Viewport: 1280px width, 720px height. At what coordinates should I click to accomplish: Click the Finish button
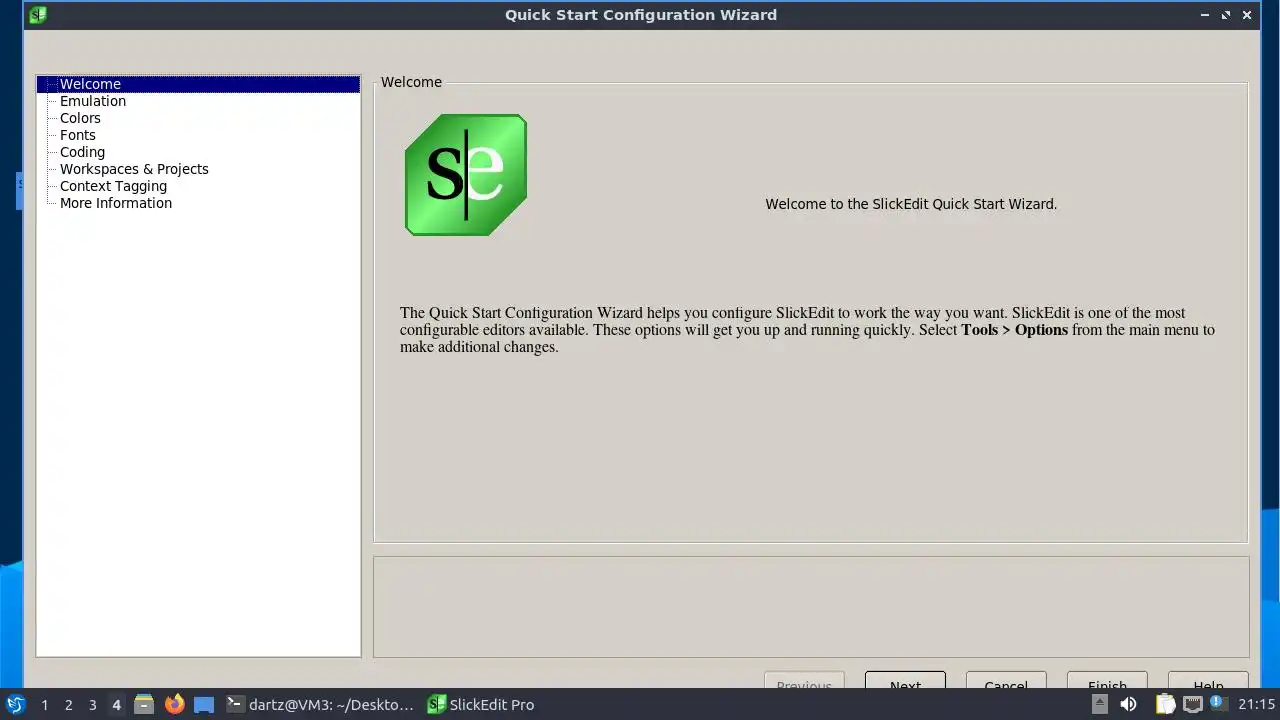(1107, 680)
